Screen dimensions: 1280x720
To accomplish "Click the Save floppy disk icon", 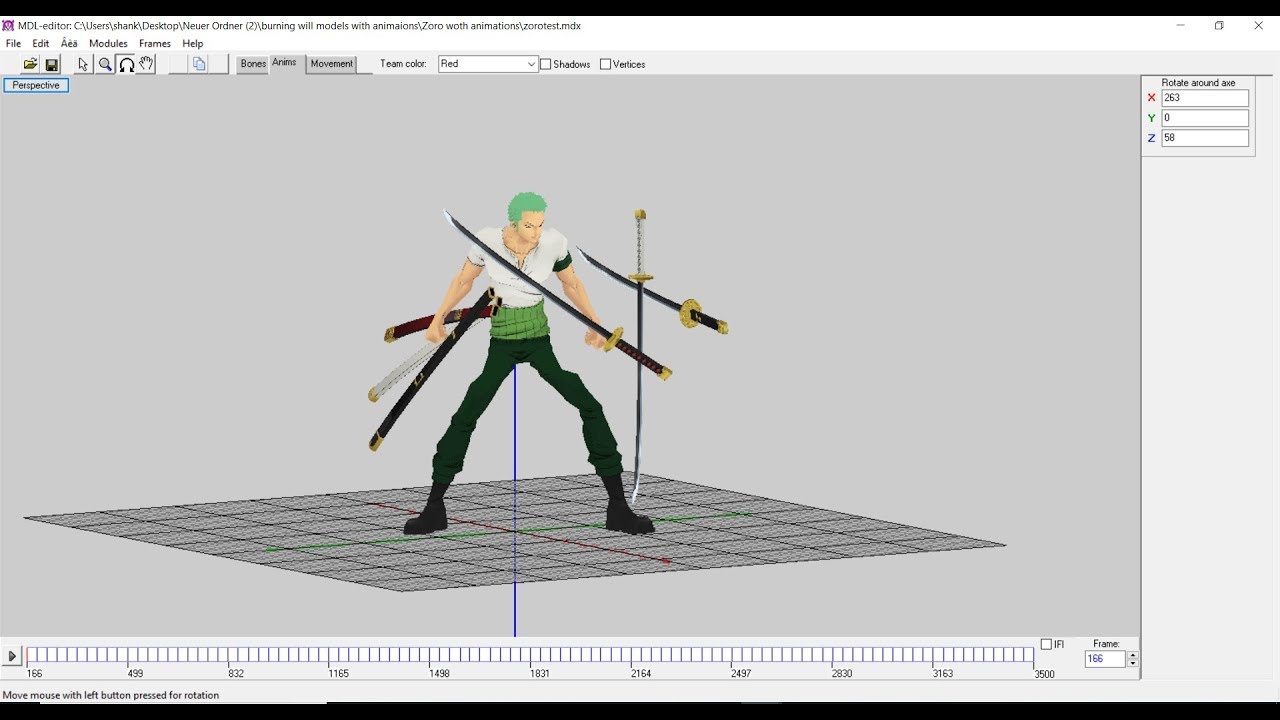I will 52,64.
